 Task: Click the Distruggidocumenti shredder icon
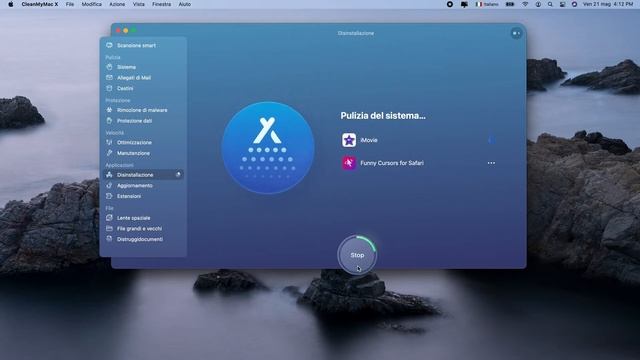(109, 239)
